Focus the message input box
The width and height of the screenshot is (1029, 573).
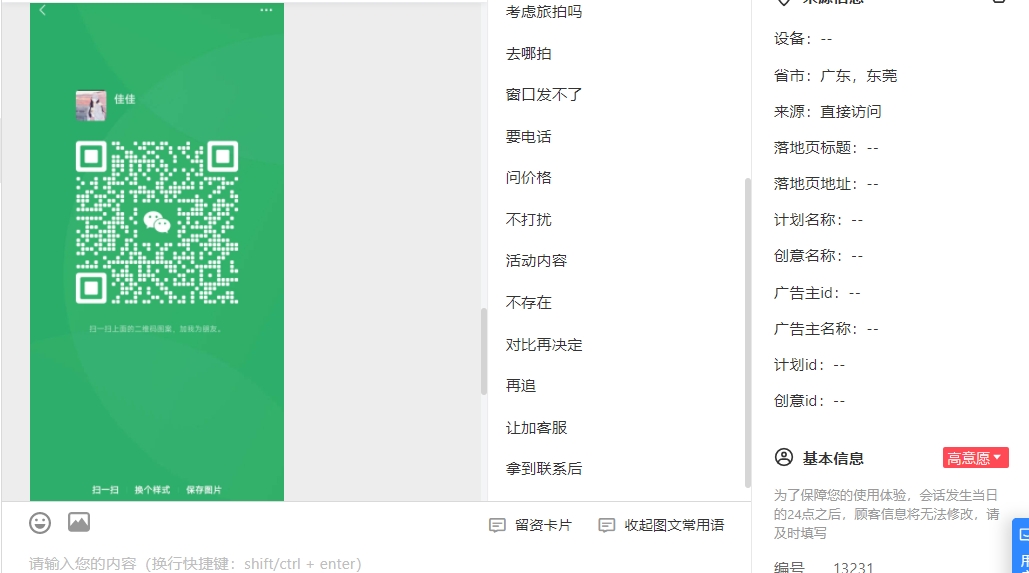(x=376, y=563)
